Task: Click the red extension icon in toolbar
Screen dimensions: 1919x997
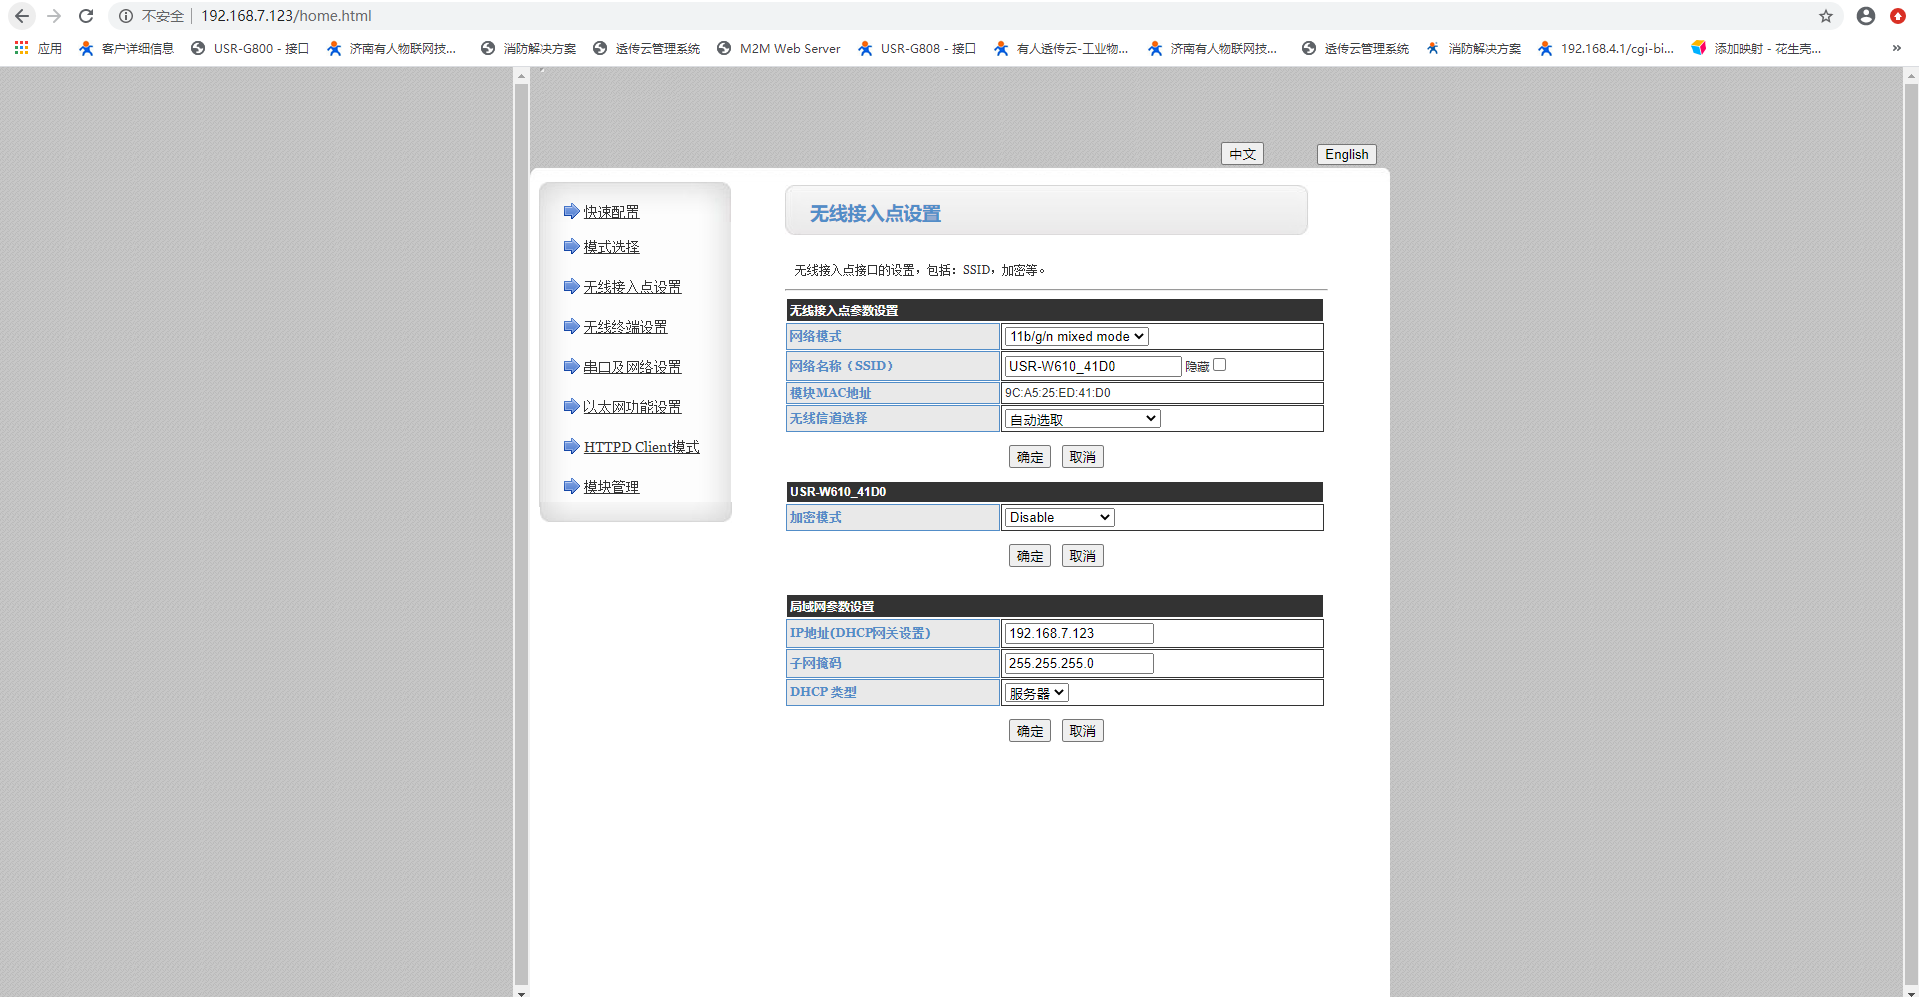Action: (x=1897, y=16)
